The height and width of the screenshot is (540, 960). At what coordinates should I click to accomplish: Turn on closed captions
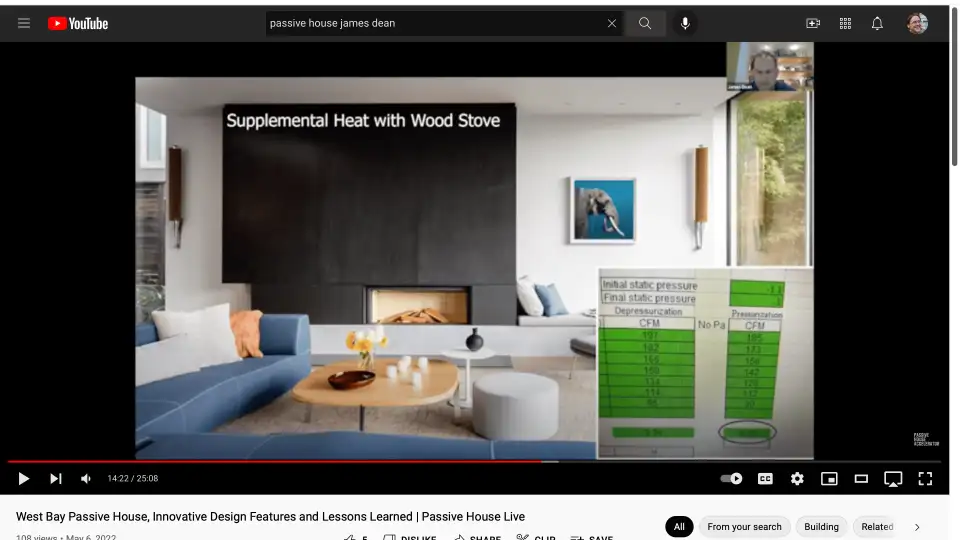pyautogui.click(x=765, y=479)
